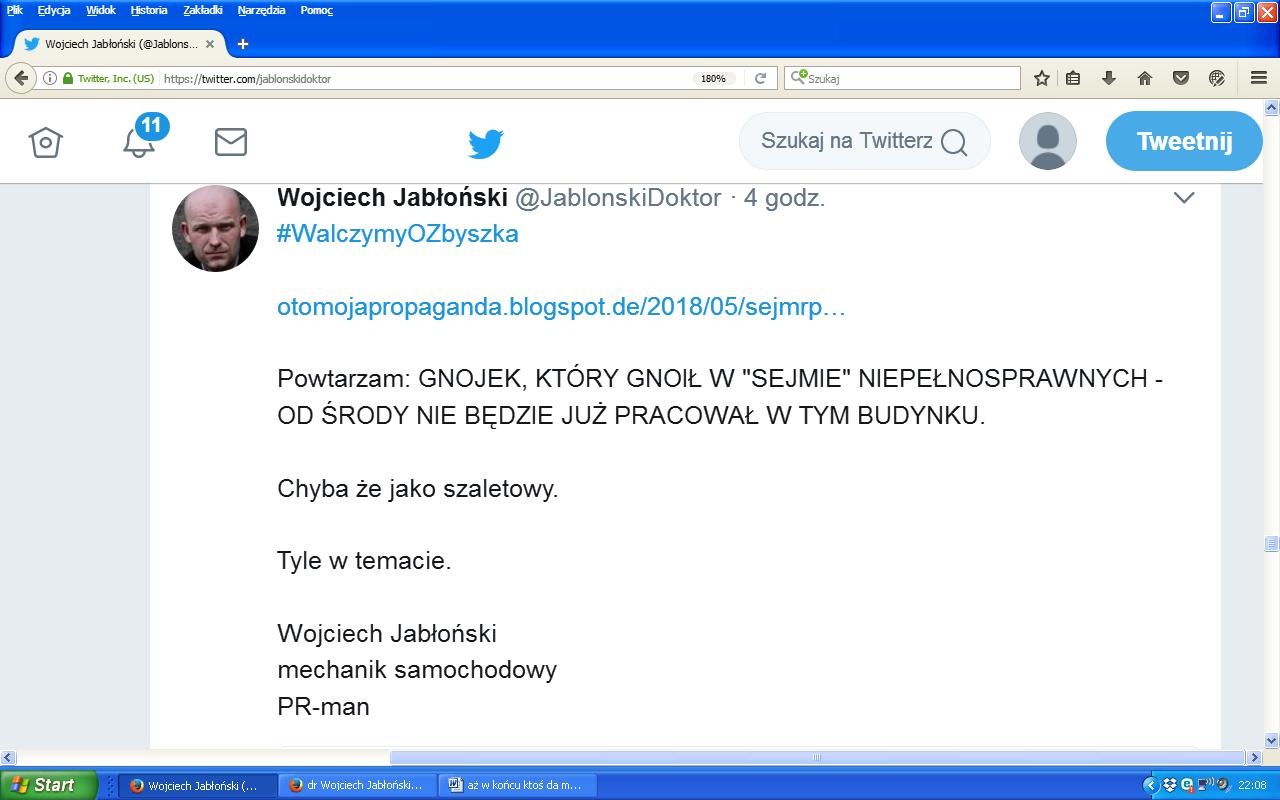The image size is (1280, 800).
Task: Expand the tweet options chevron
Action: [1184, 198]
